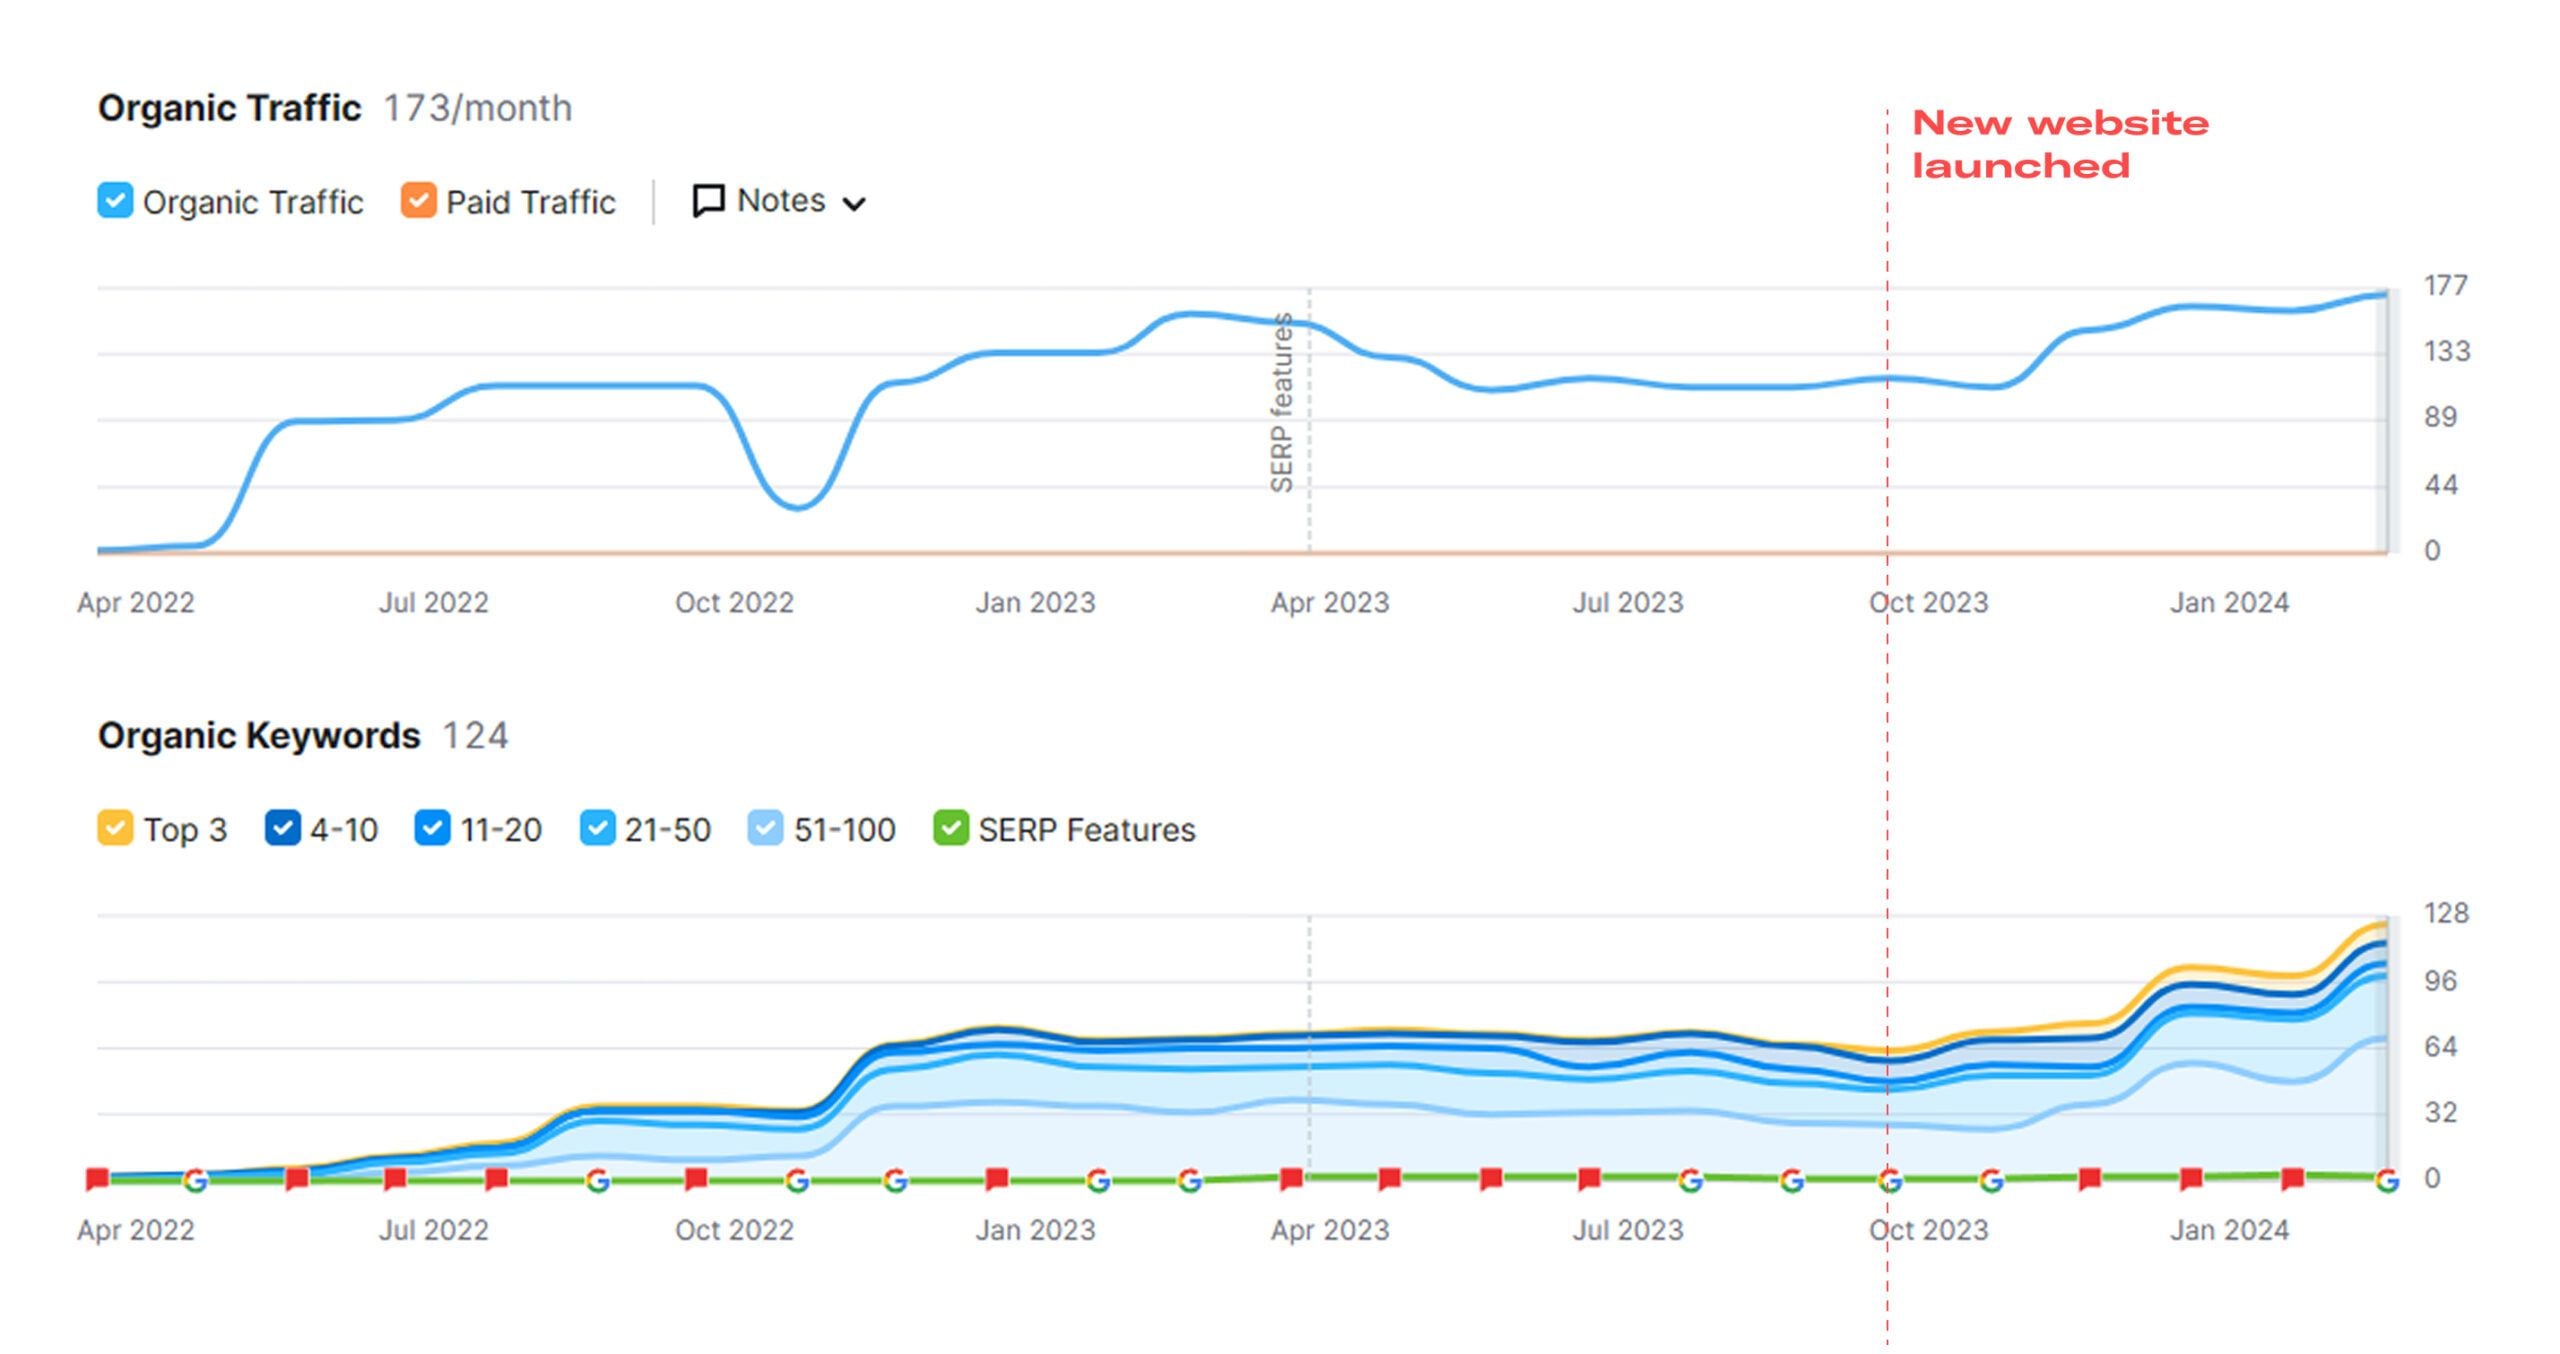Viewport: 2560px width, 1354px height.
Task: Click Apr 2023 under the traffic chart
Action: (x=1330, y=603)
